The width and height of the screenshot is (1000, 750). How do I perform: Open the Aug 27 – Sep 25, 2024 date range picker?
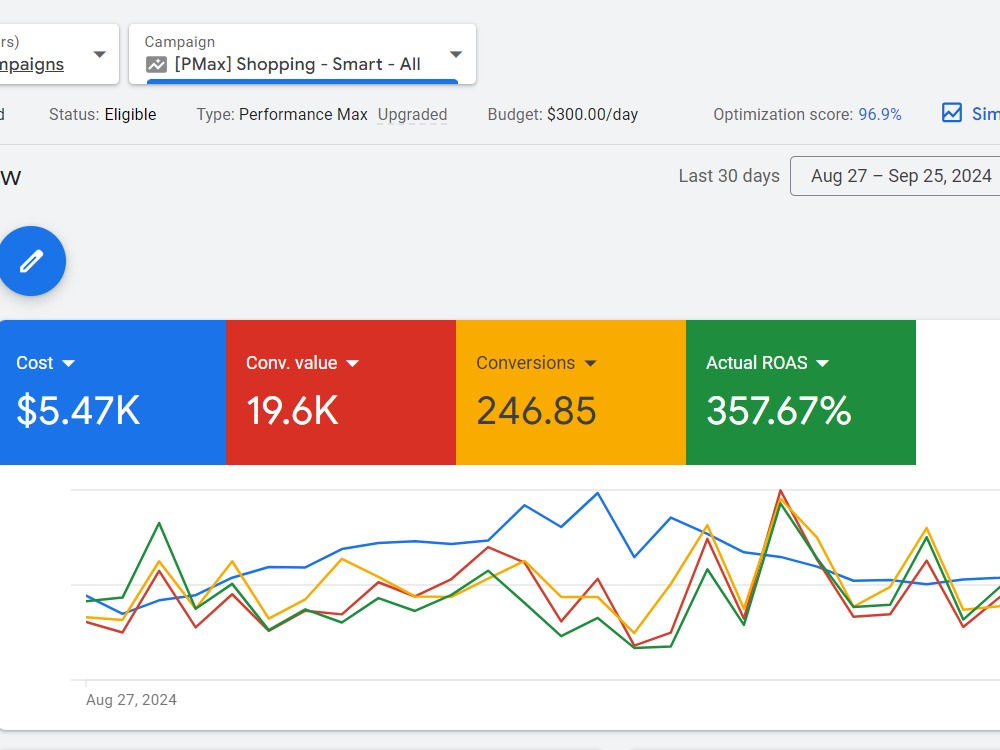tap(895, 176)
